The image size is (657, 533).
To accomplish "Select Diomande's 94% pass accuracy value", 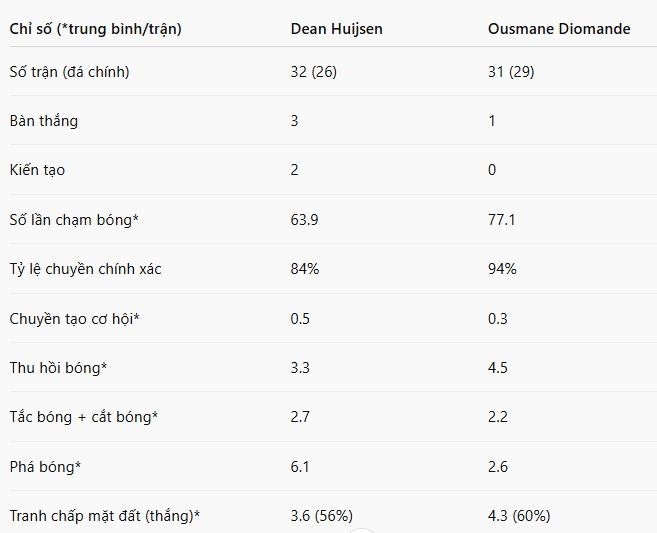I will pos(502,269).
